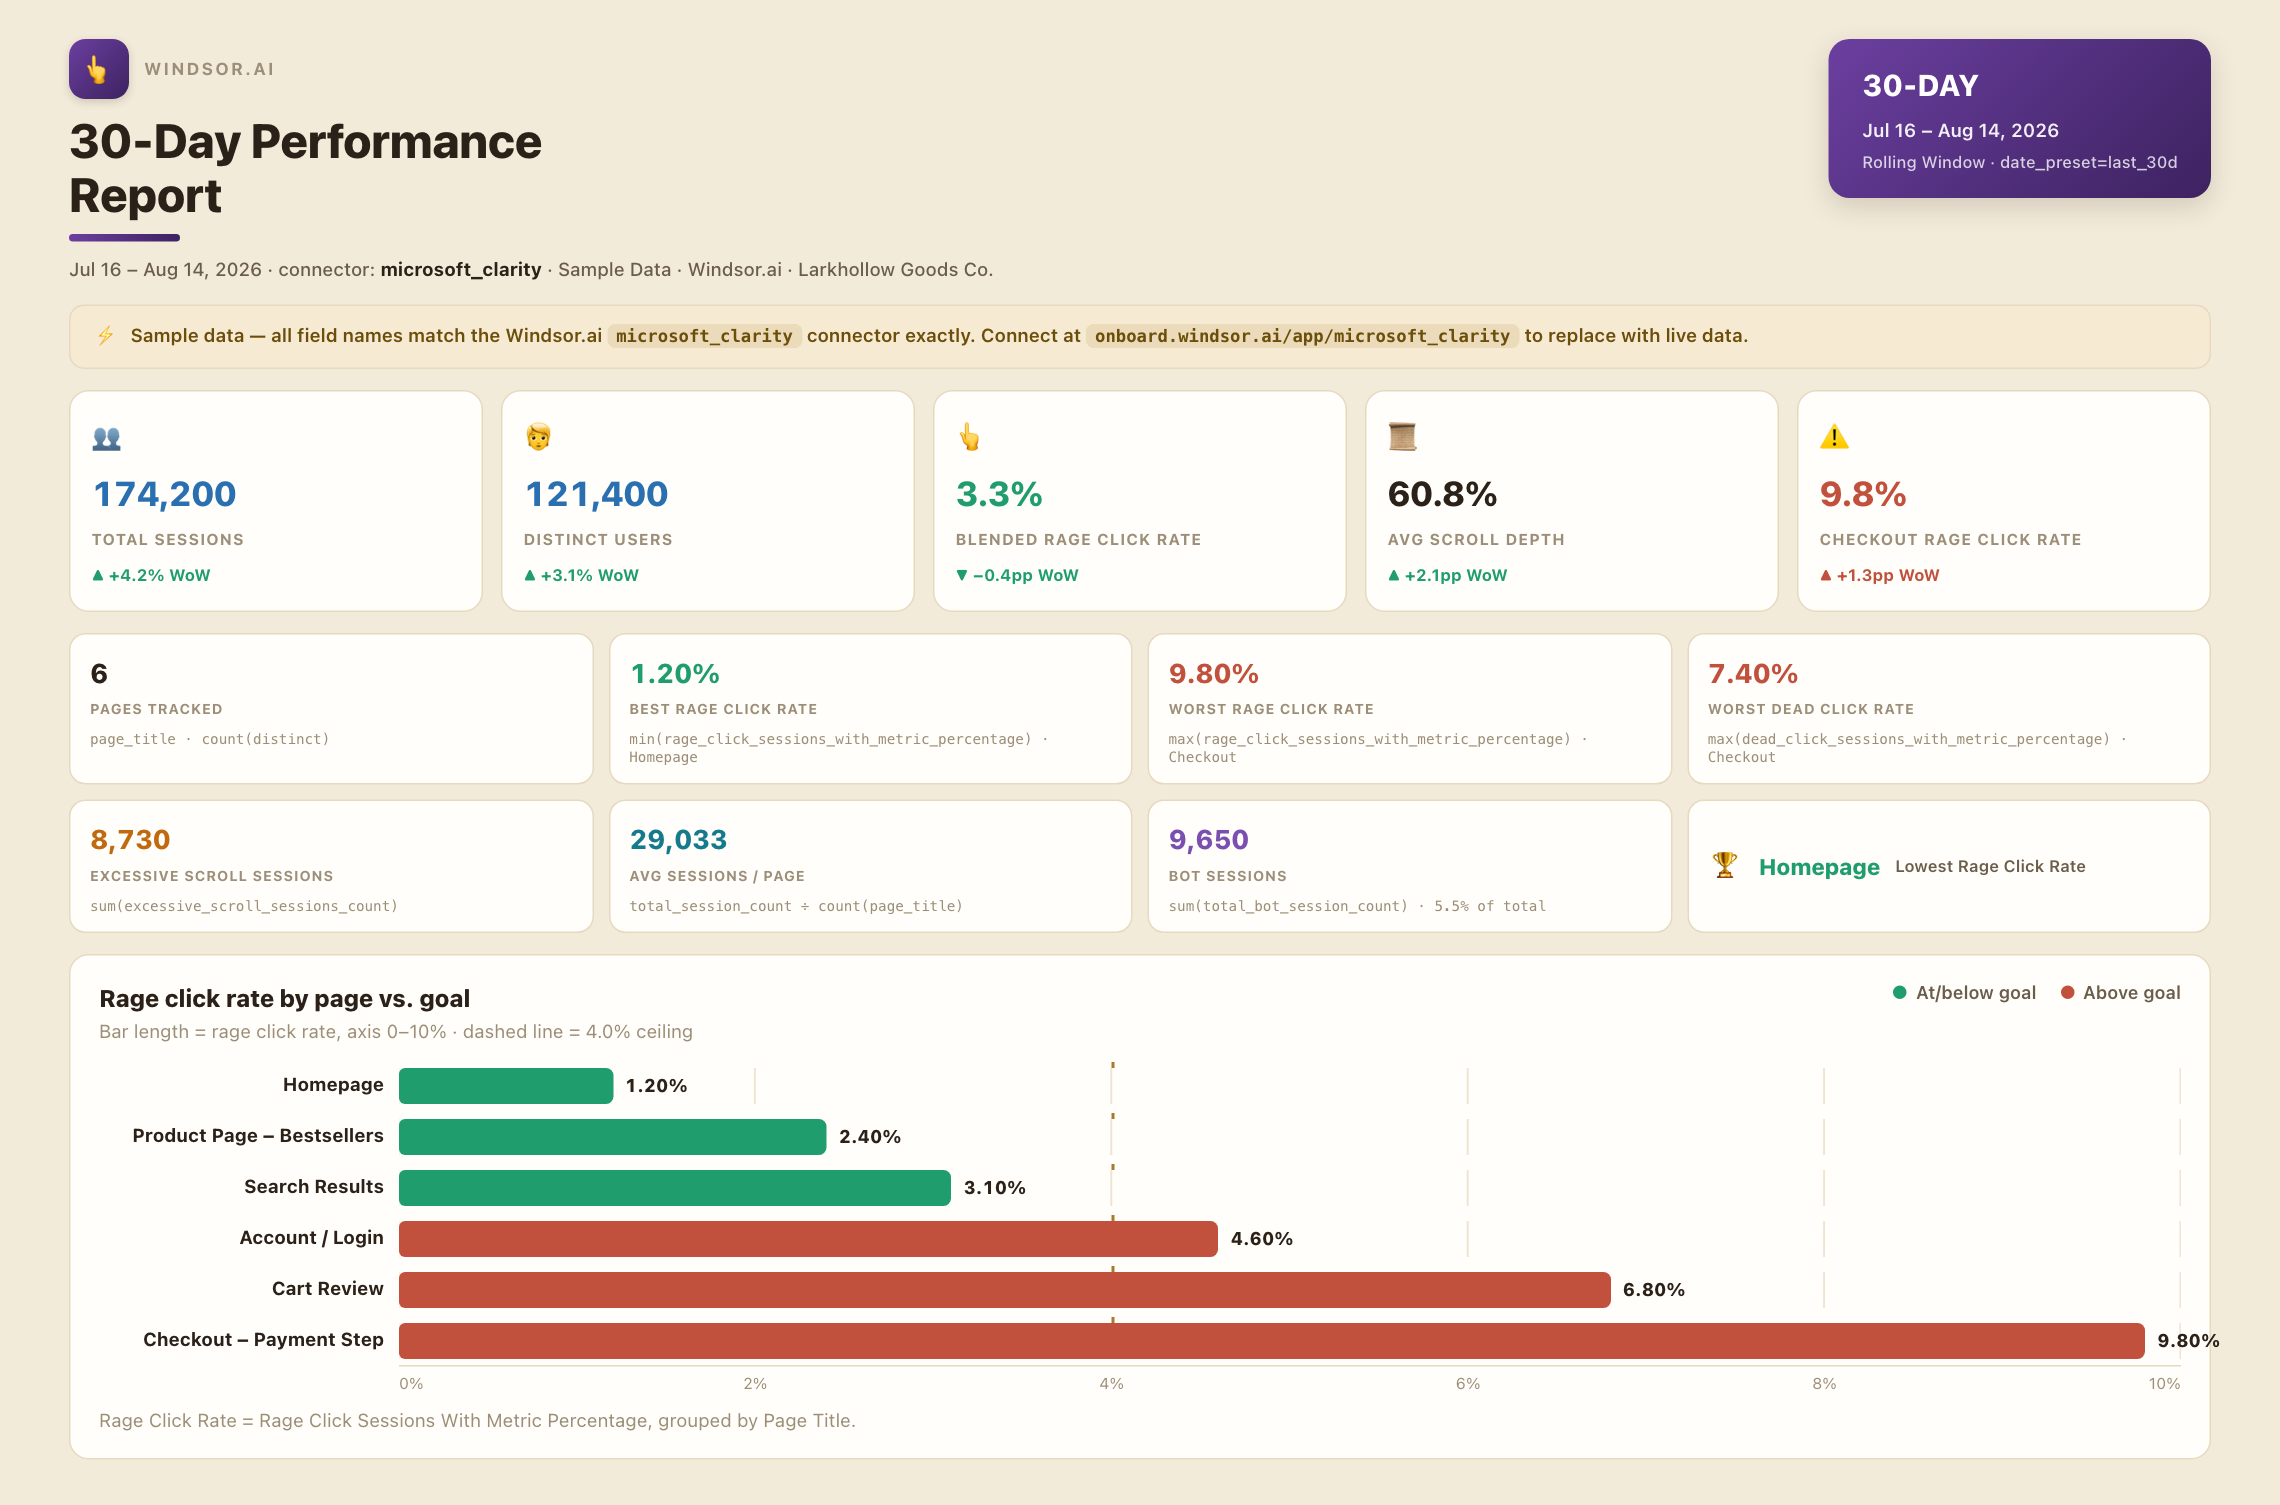The image size is (2280, 1505).
Task: Click the scroll icon on Avg Scroll Depth card
Action: [x=1402, y=437]
